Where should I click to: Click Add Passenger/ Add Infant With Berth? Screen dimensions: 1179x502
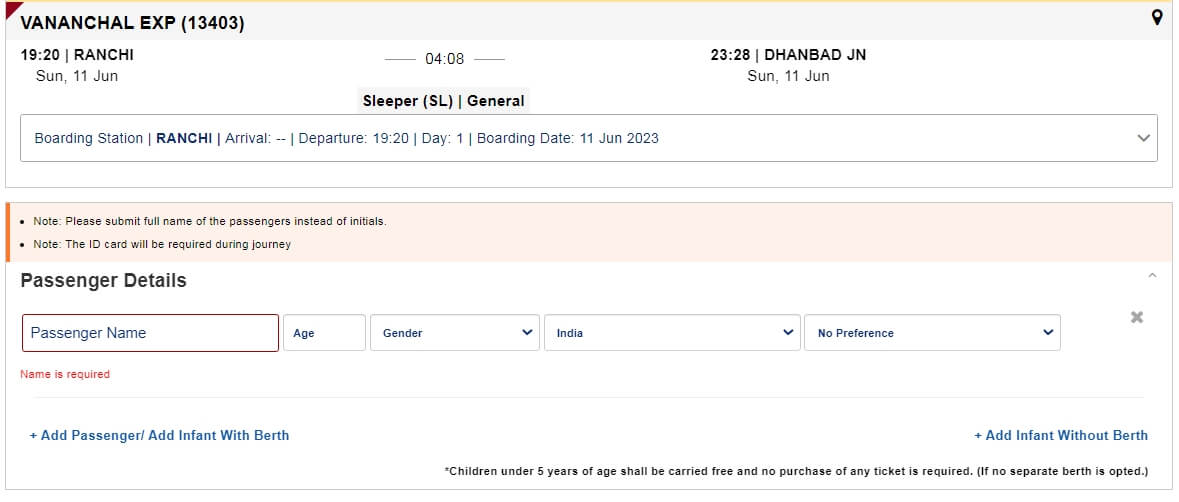159,435
